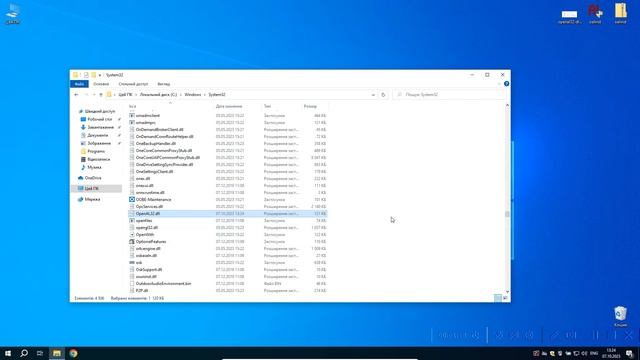The image size is (640, 360).
Task: Open the Windows Start menu
Action: click(x=8, y=353)
